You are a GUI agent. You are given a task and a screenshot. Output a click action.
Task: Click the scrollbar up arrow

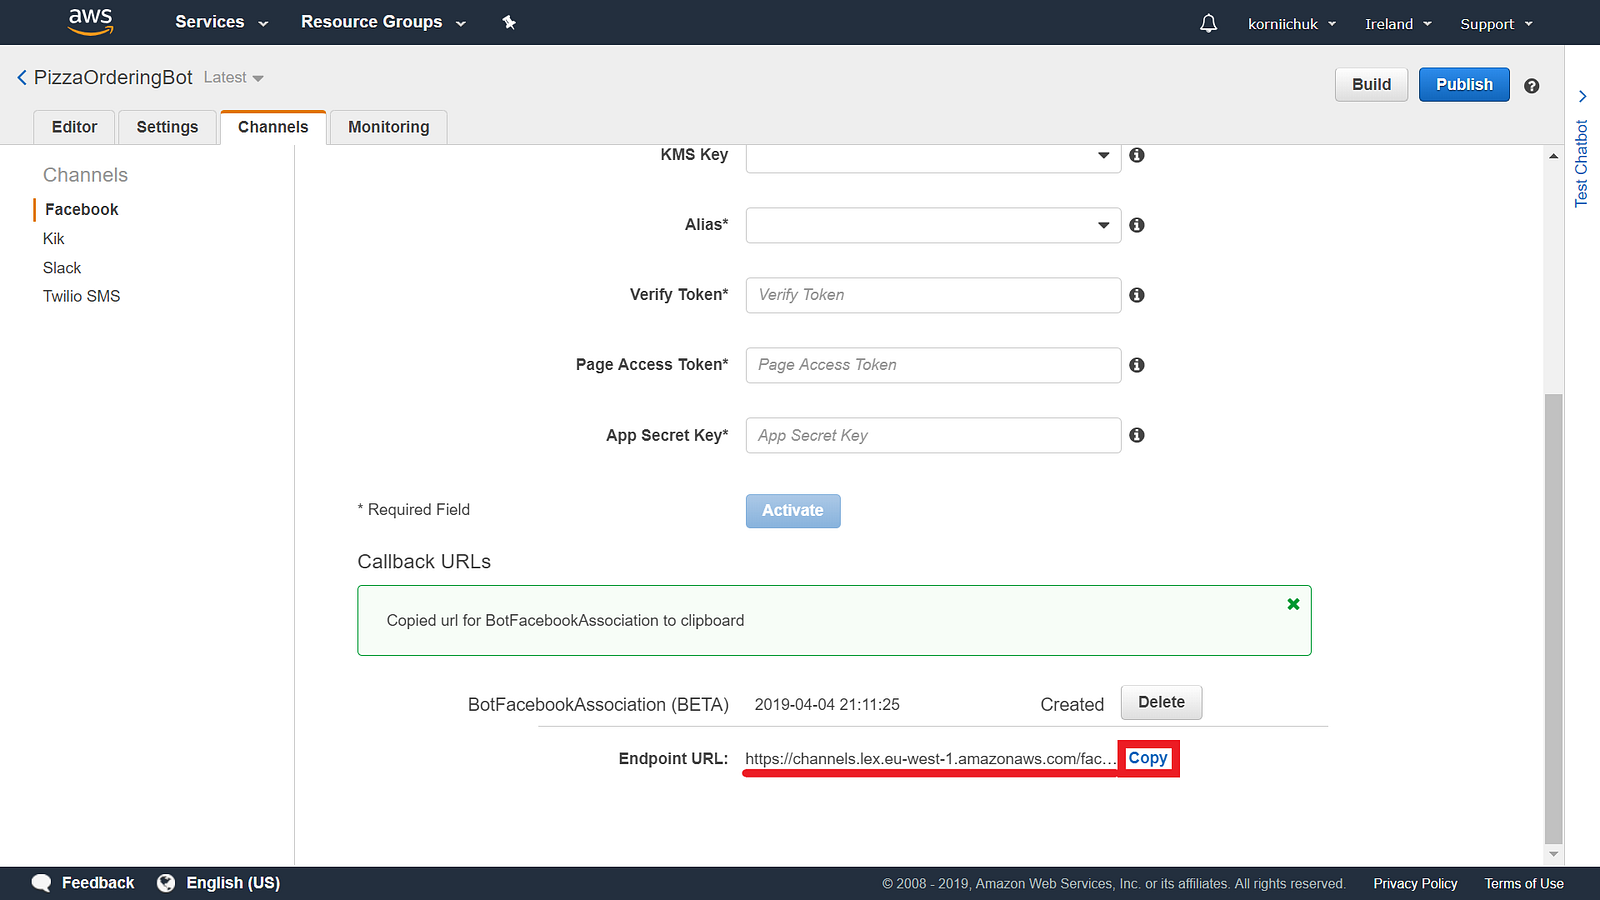pos(1553,156)
